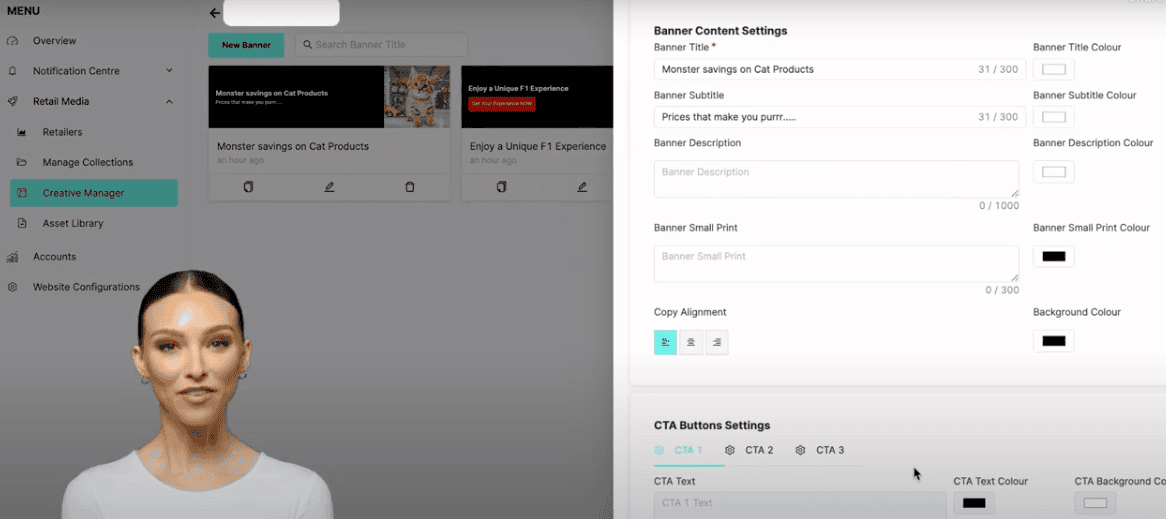1166x519 pixels.
Task: Click the back arrow icon
Action: click(215, 13)
